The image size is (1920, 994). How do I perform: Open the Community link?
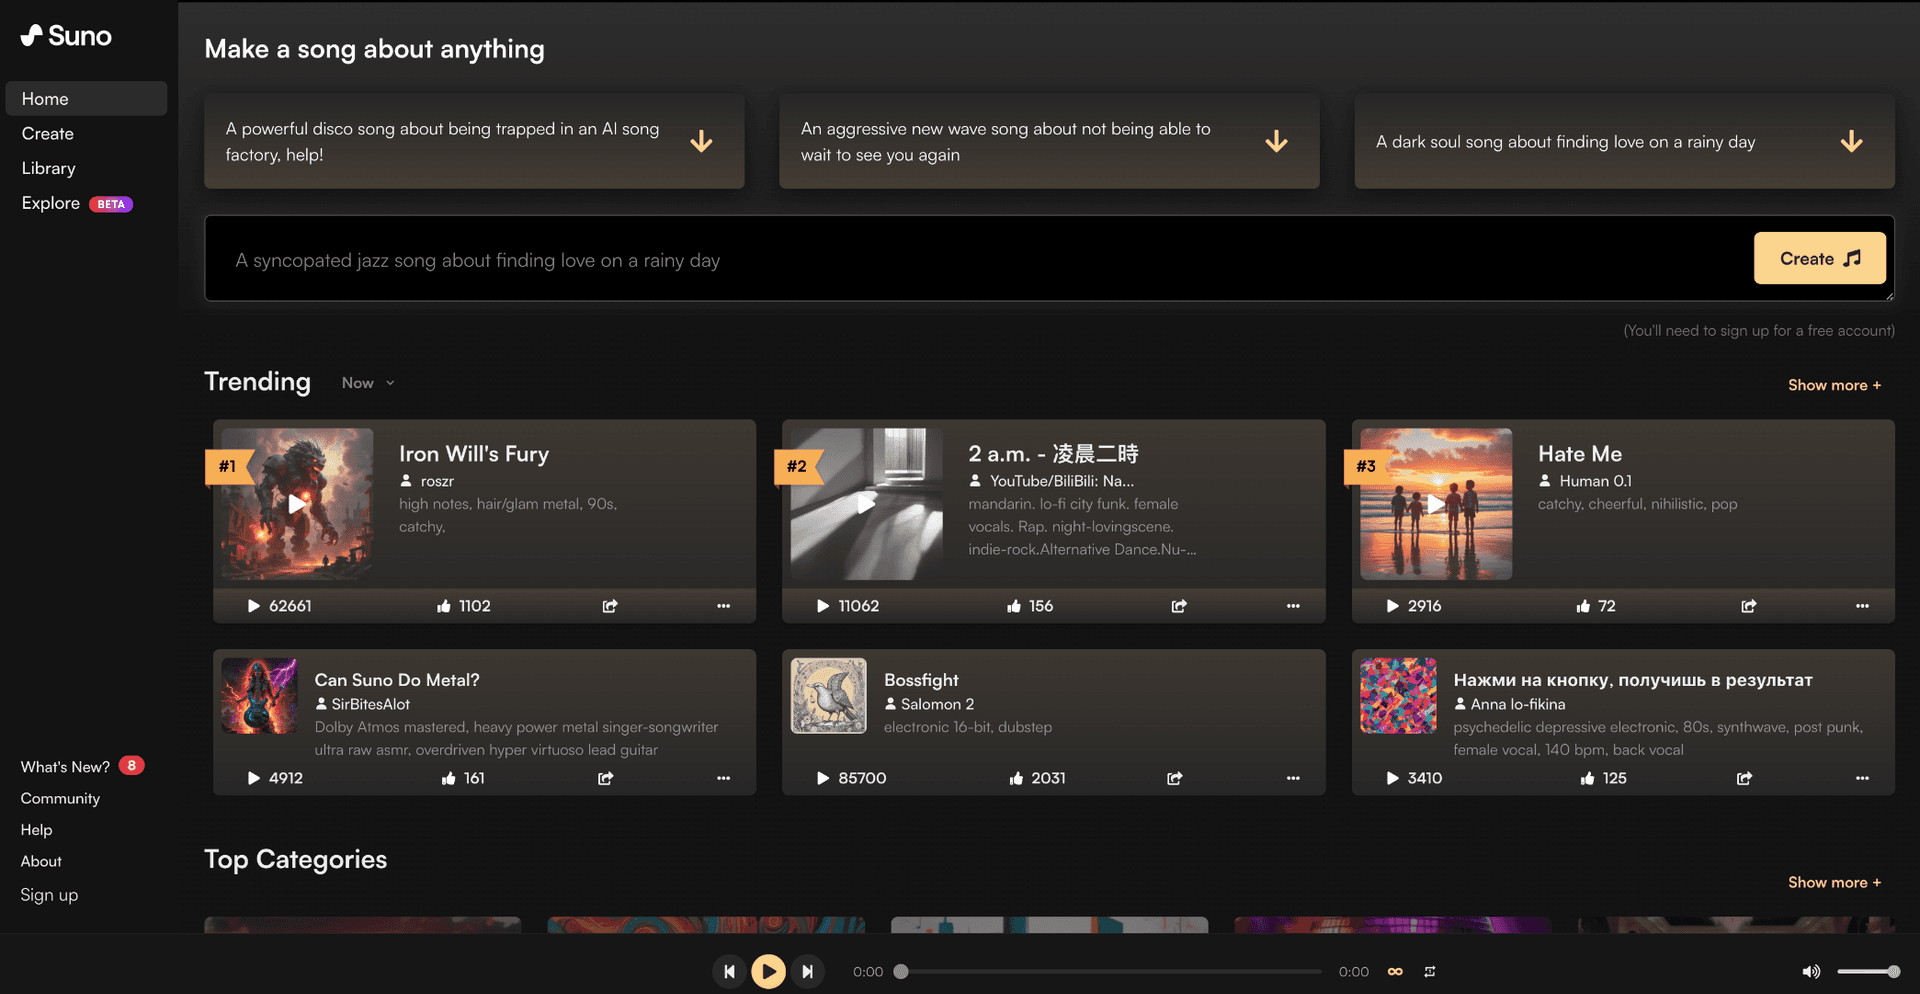[60, 798]
